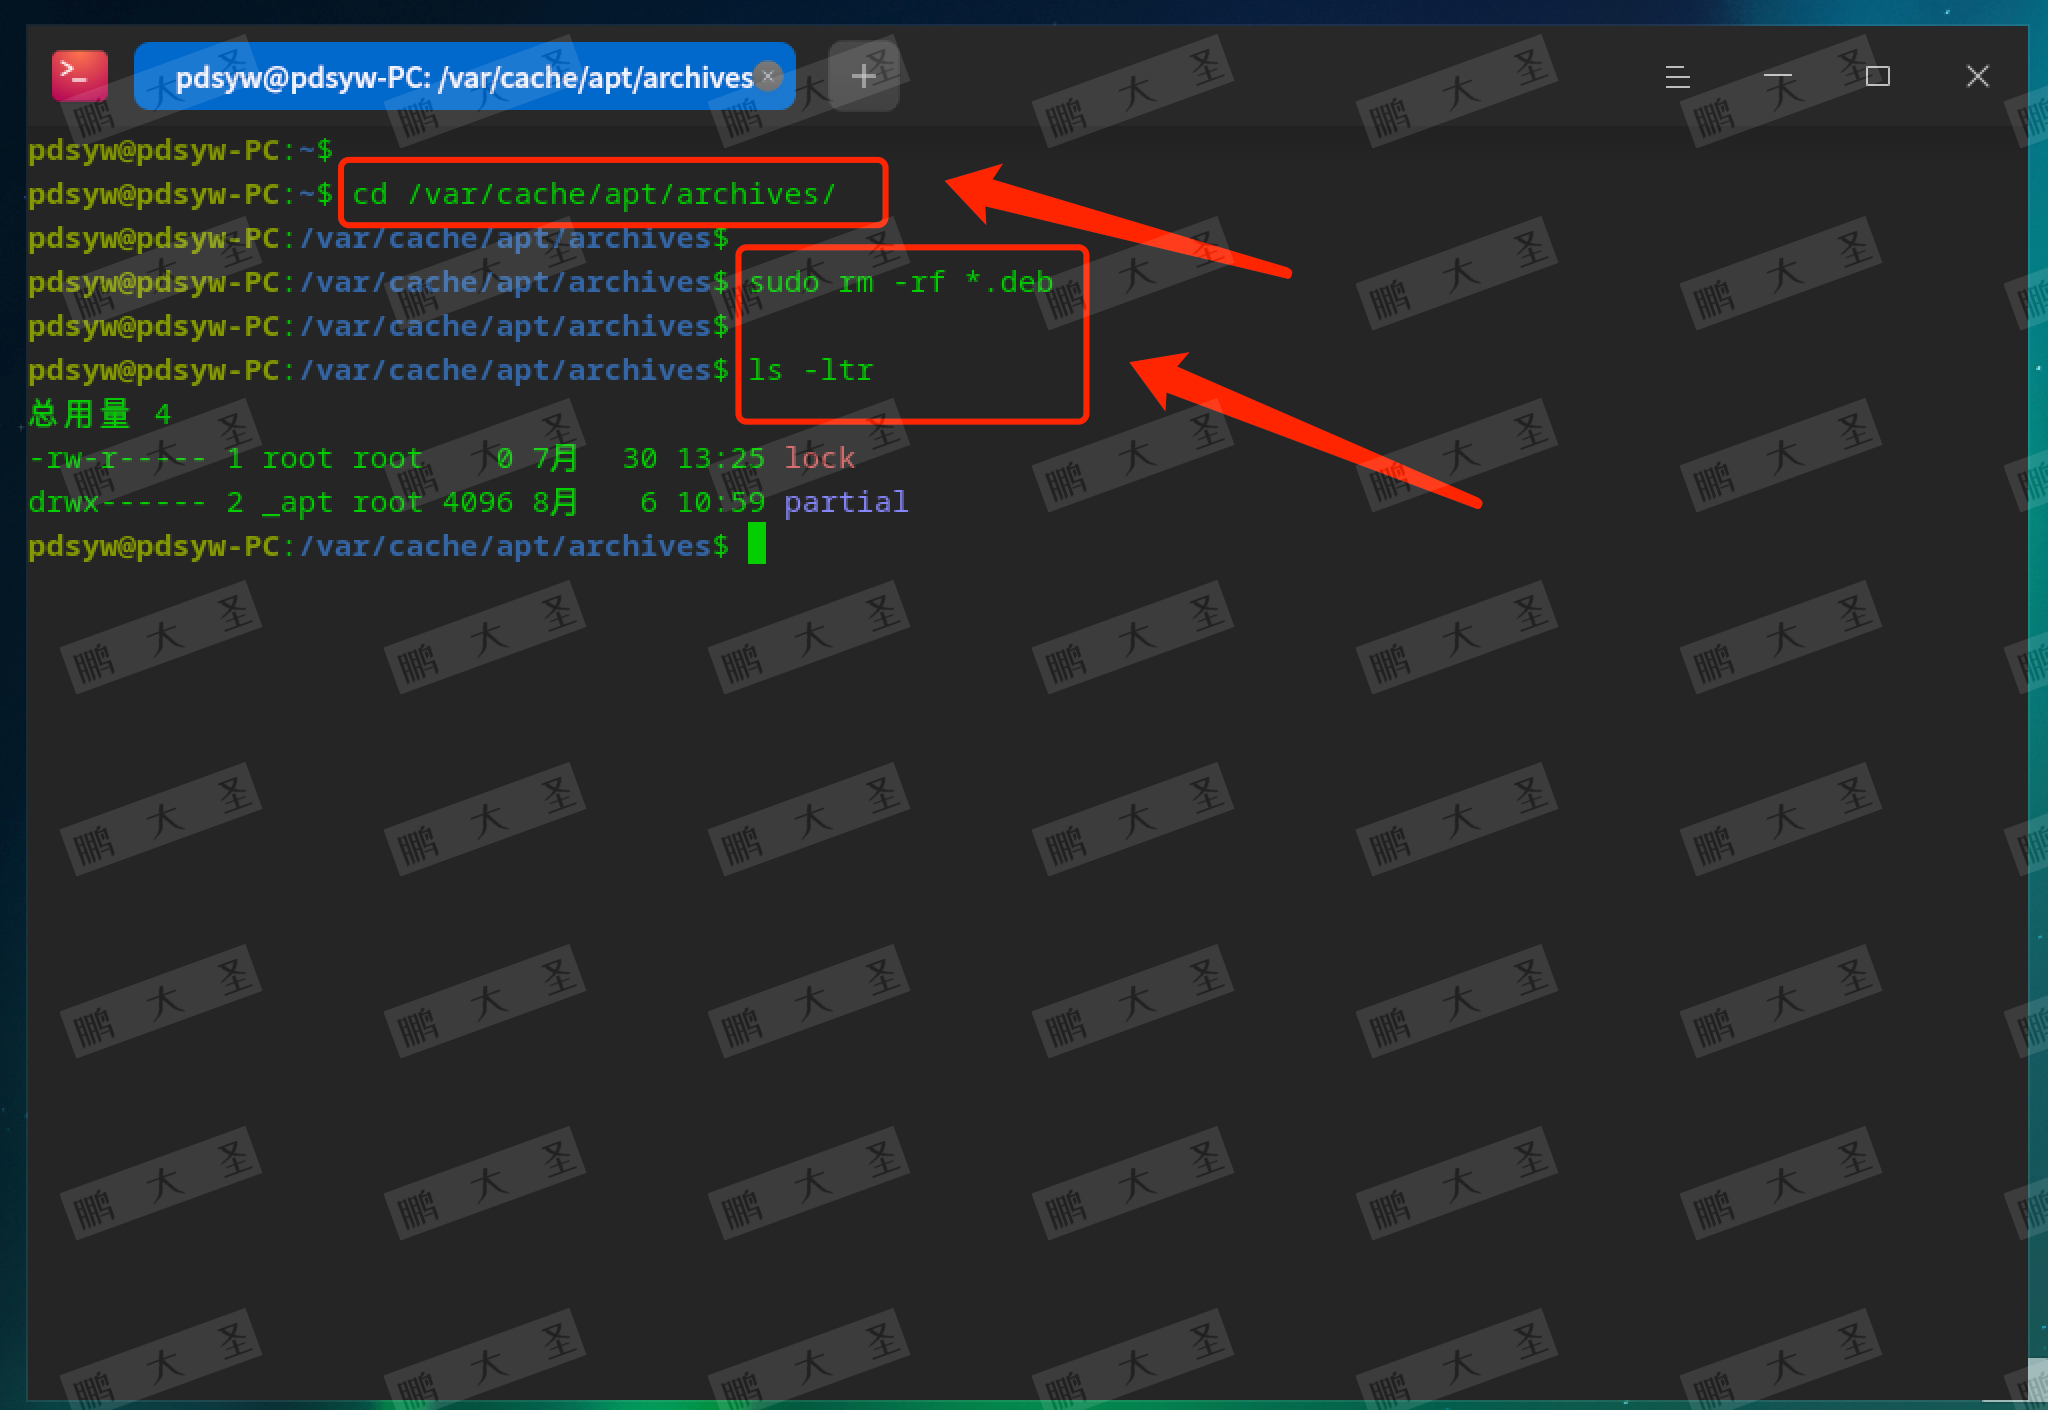Click the '-rw-r-----' permissions text

116,458
